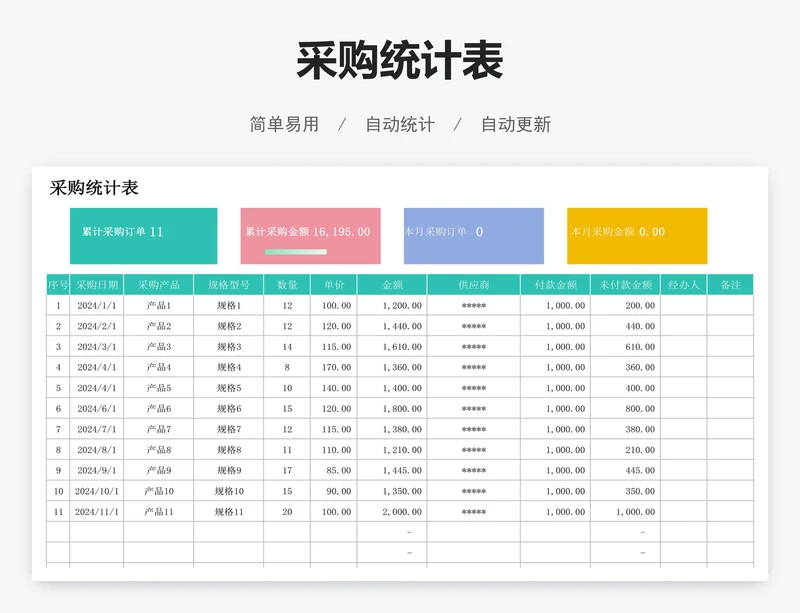Select the empty 备注 cell in row 1
Viewport: 800px width, 613px height.
[x=731, y=305]
